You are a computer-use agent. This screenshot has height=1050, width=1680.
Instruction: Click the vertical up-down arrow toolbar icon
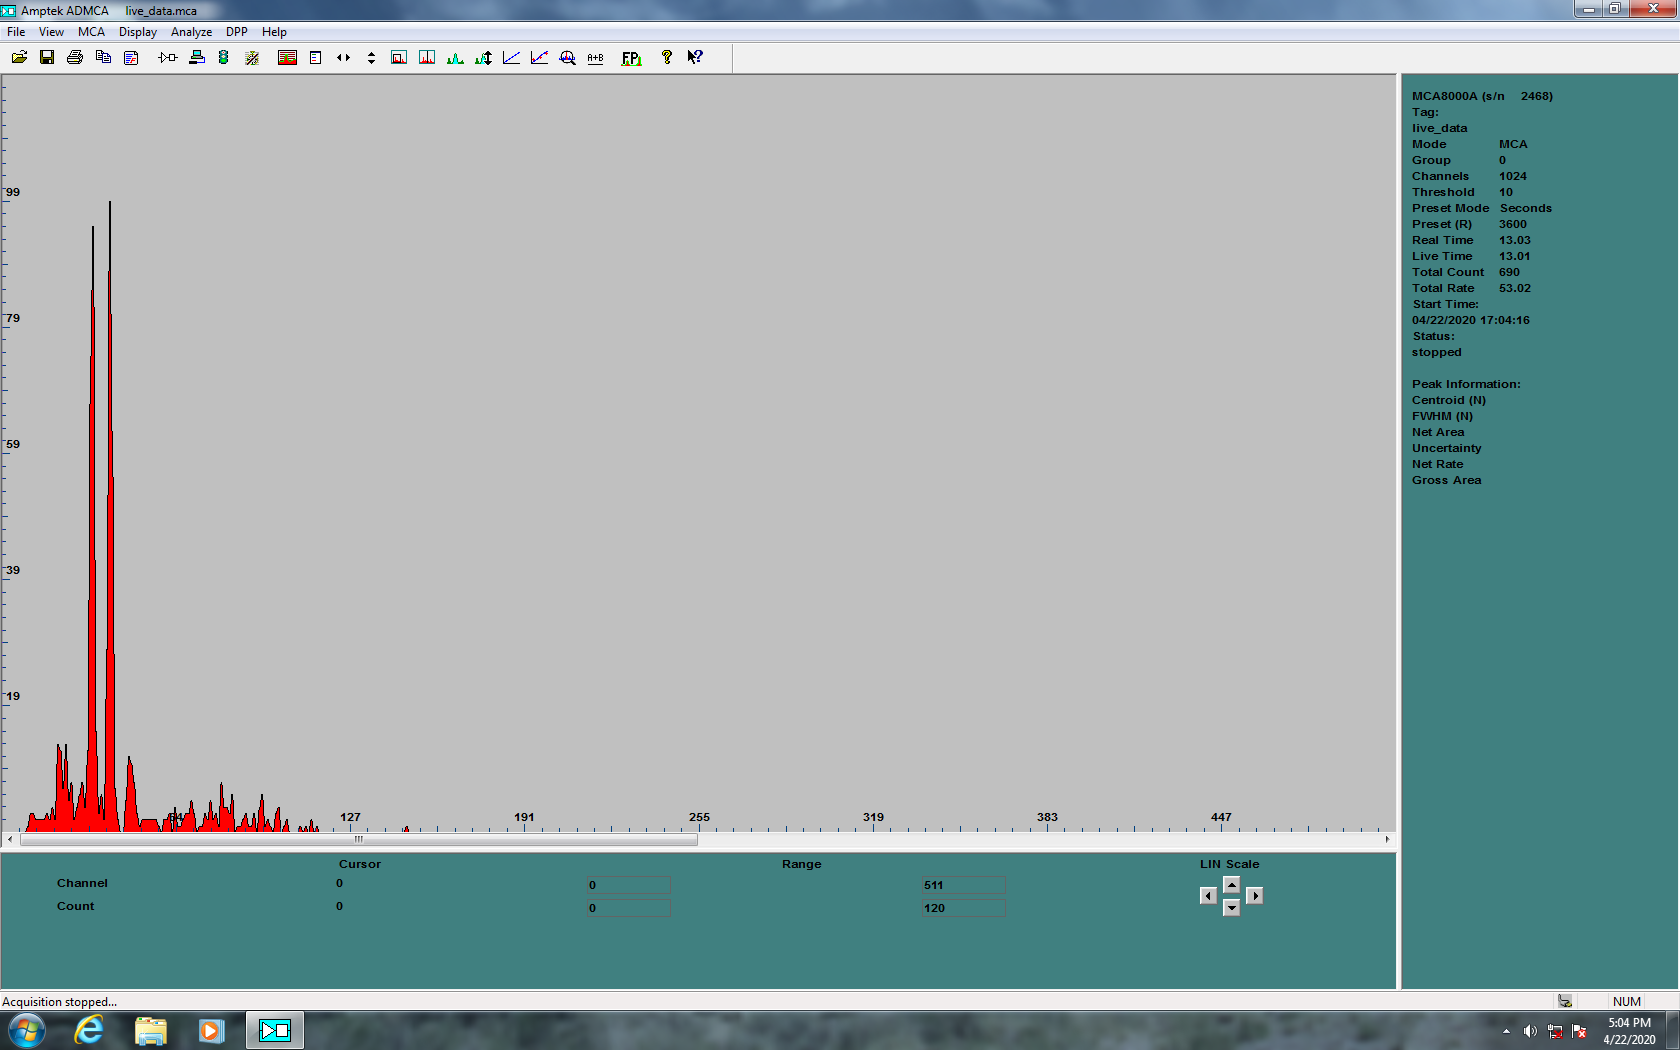(x=371, y=58)
